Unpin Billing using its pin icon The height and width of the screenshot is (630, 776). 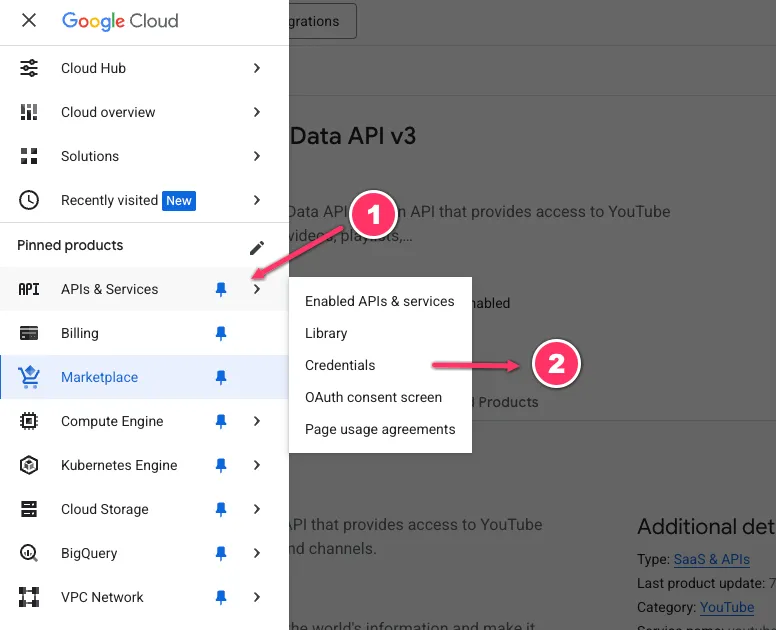coord(221,334)
